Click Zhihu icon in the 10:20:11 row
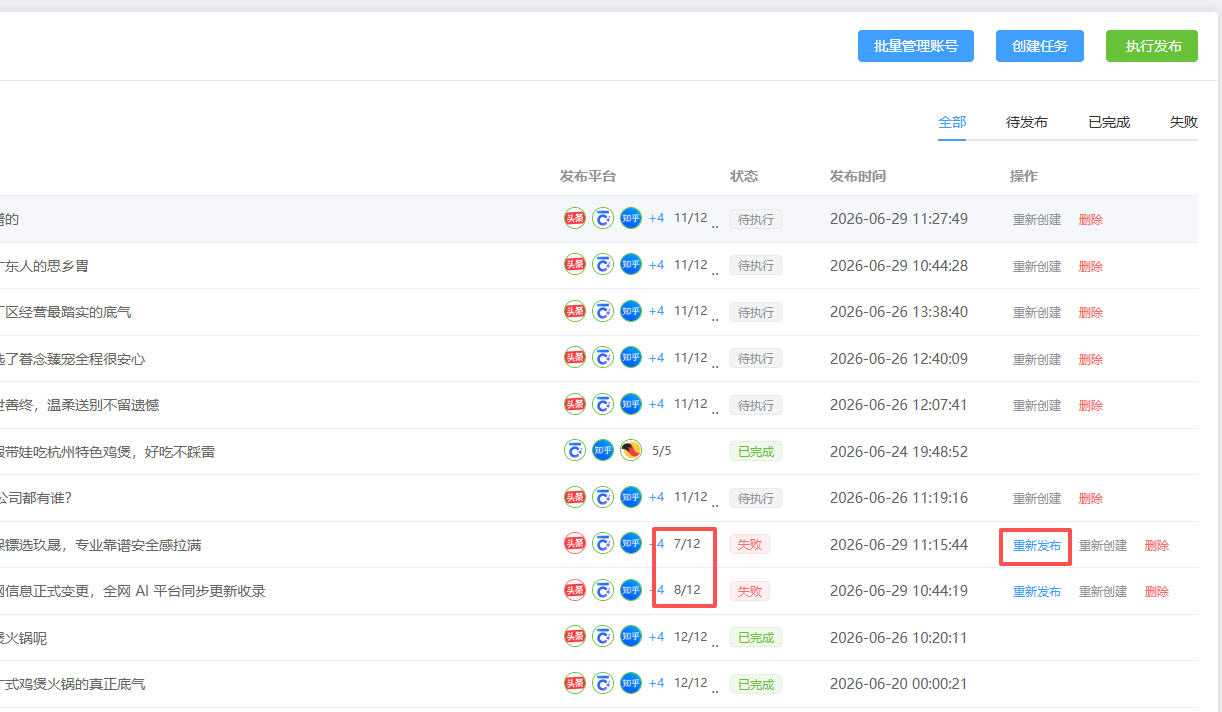Viewport: 1222px width, 712px height. 631,637
